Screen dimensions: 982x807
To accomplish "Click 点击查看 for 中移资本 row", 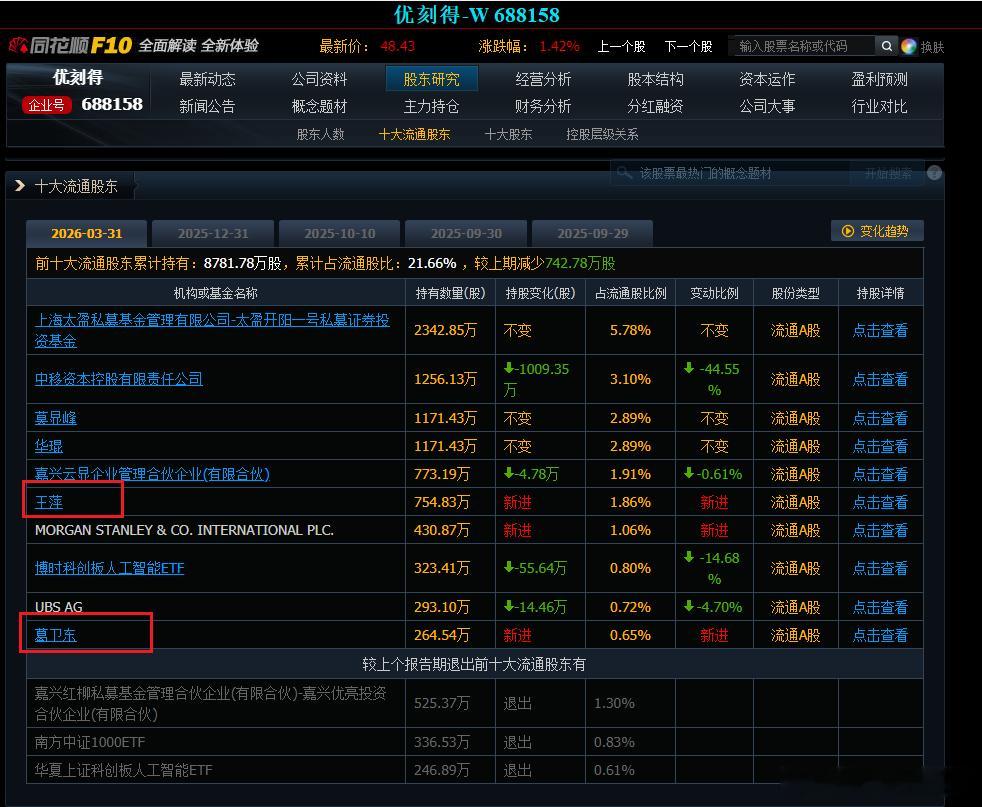I will (880, 379).
